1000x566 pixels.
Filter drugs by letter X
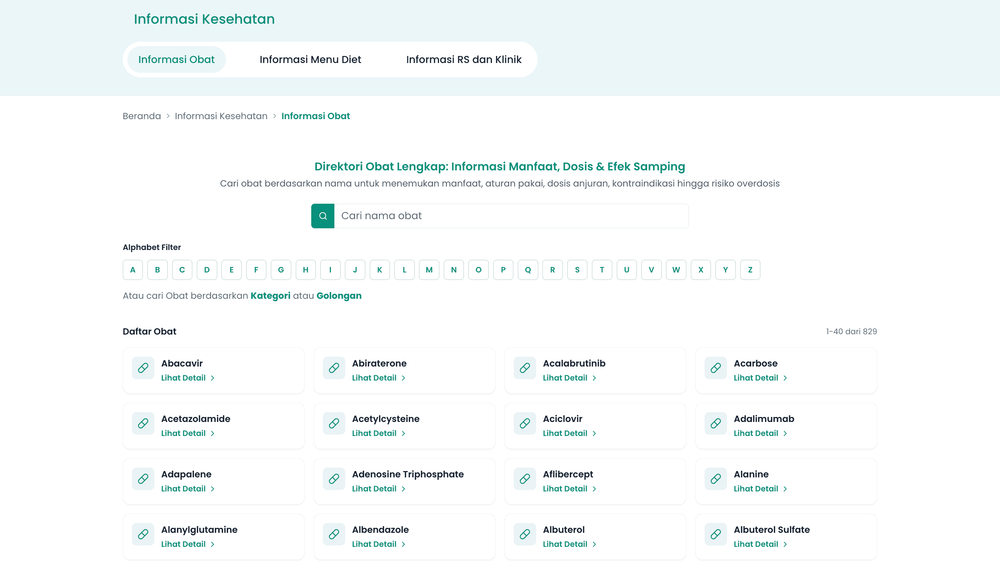[701, 270]
